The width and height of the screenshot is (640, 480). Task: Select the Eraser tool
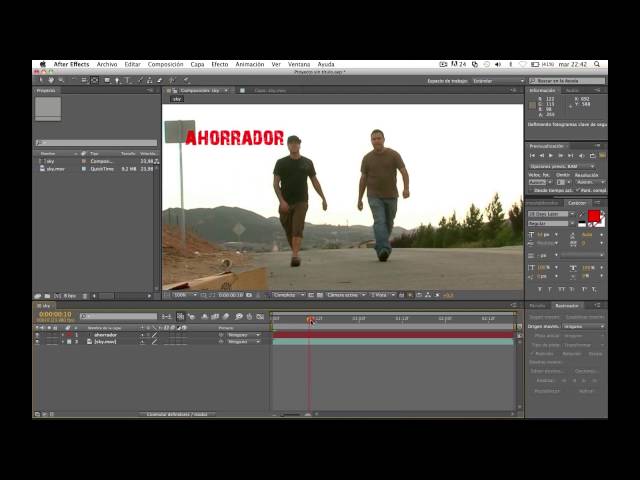click(x=160, y=80)
